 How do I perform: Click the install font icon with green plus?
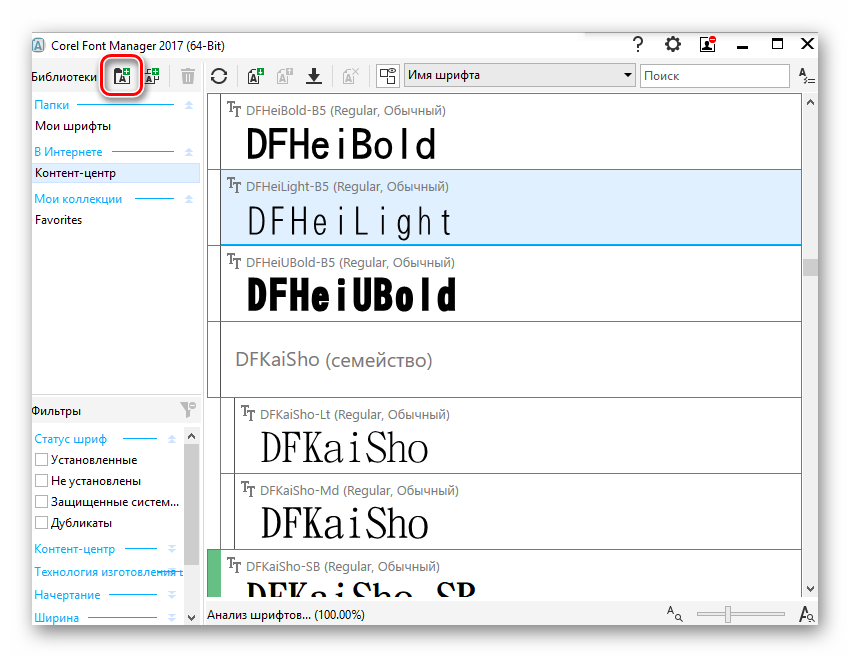pyautogui.click(x=256, y=76)
